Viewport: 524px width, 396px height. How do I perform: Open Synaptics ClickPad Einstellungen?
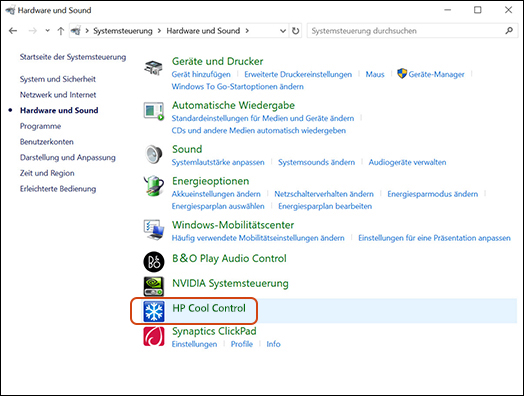194,344
